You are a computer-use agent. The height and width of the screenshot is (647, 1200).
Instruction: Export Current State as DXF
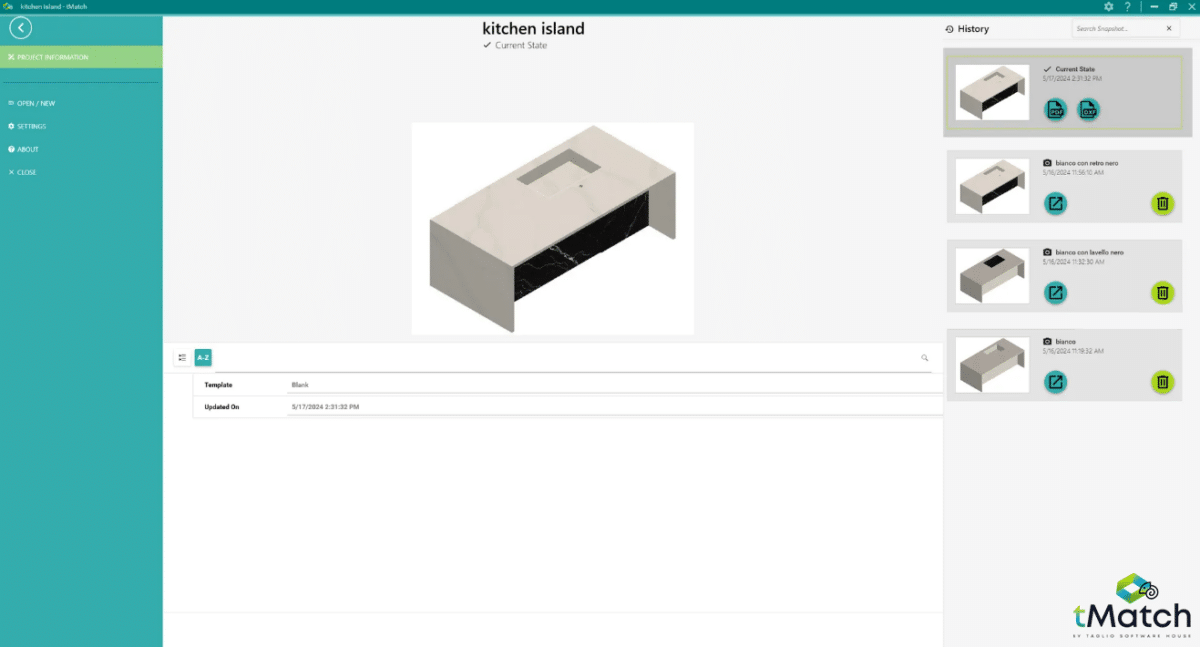click(x=1088, y=110)
